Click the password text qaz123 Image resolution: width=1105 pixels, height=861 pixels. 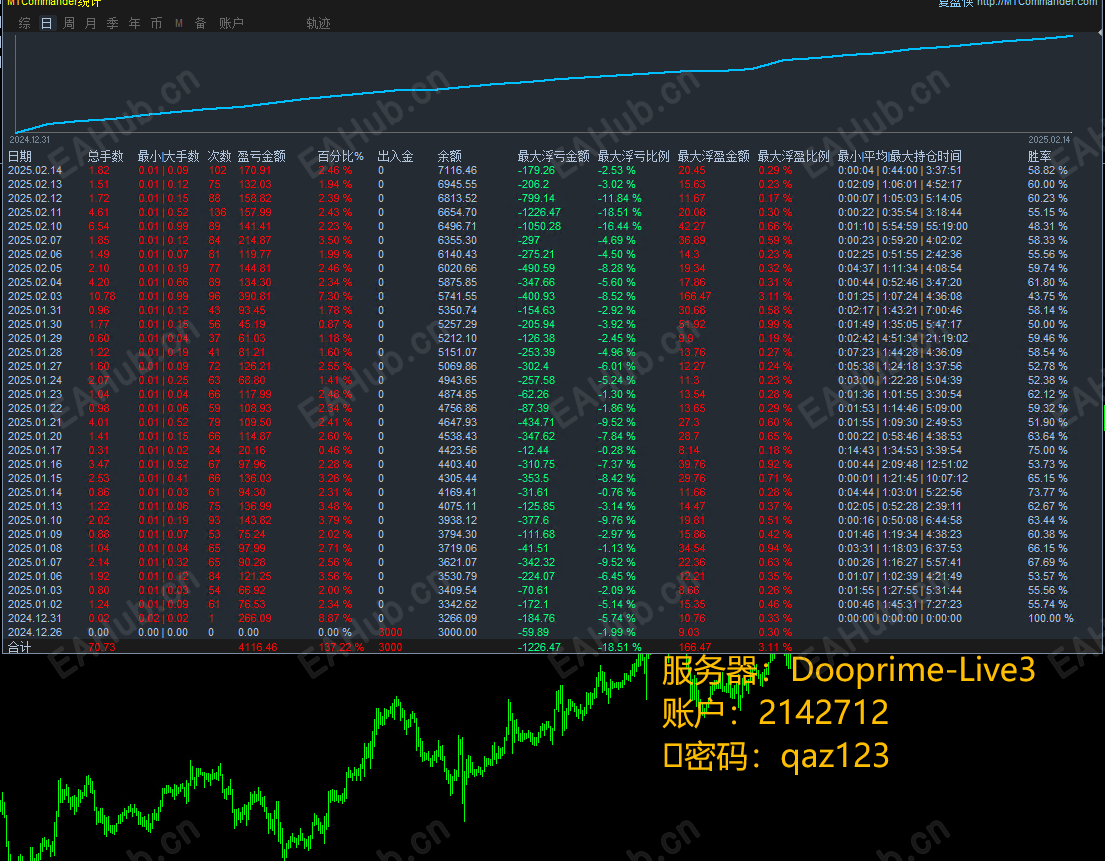[x=835, y=756]
